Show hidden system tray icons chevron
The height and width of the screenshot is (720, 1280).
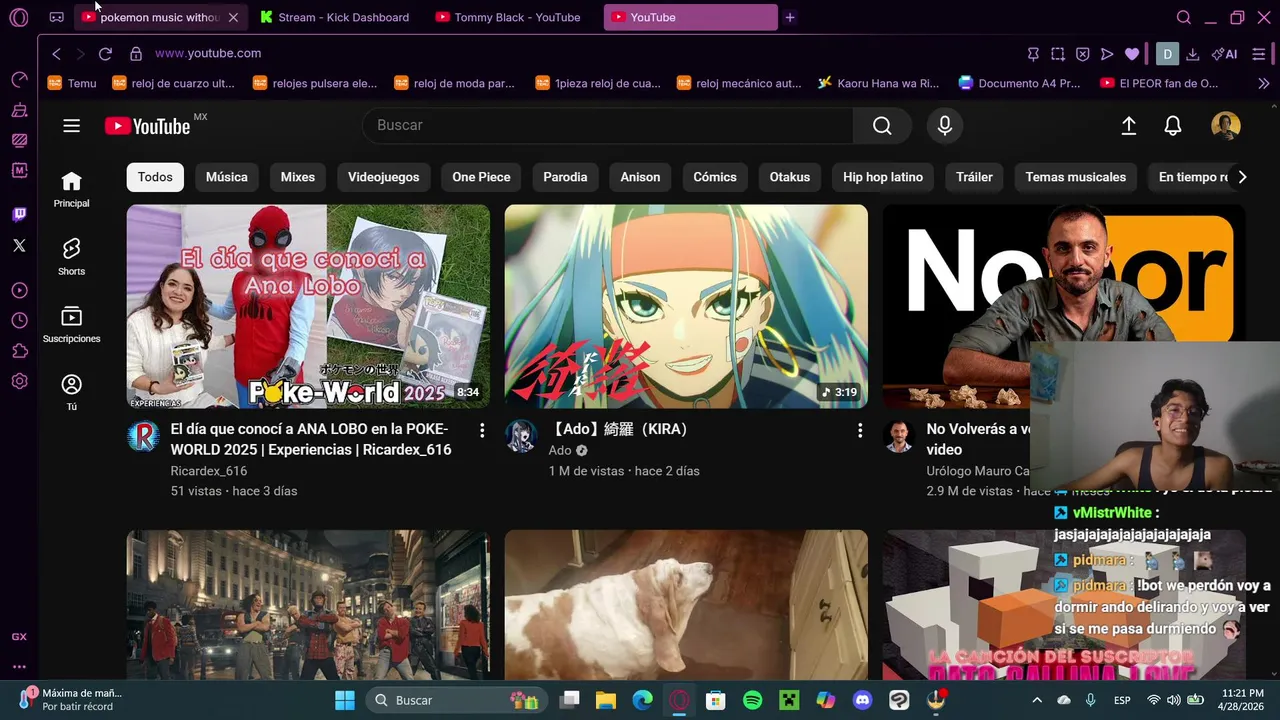click(1037, 700)
